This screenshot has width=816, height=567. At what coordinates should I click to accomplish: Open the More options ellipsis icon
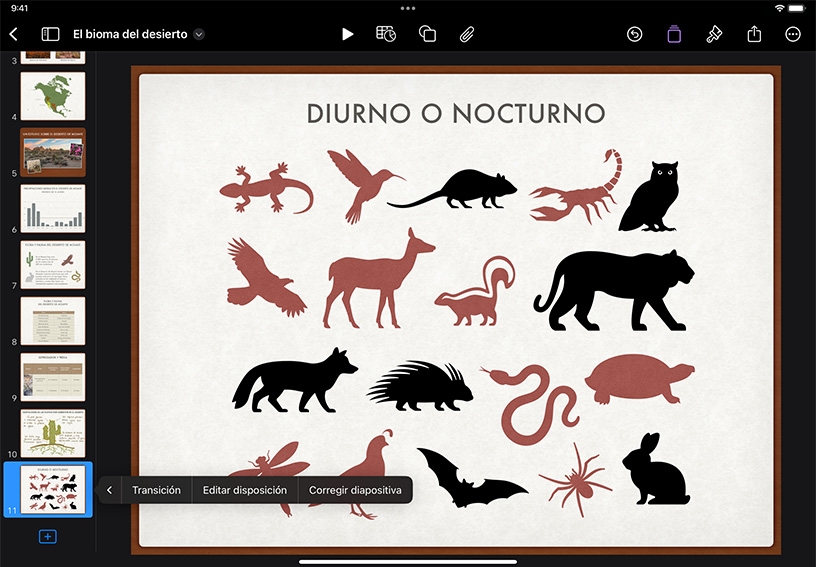(793, 34)
